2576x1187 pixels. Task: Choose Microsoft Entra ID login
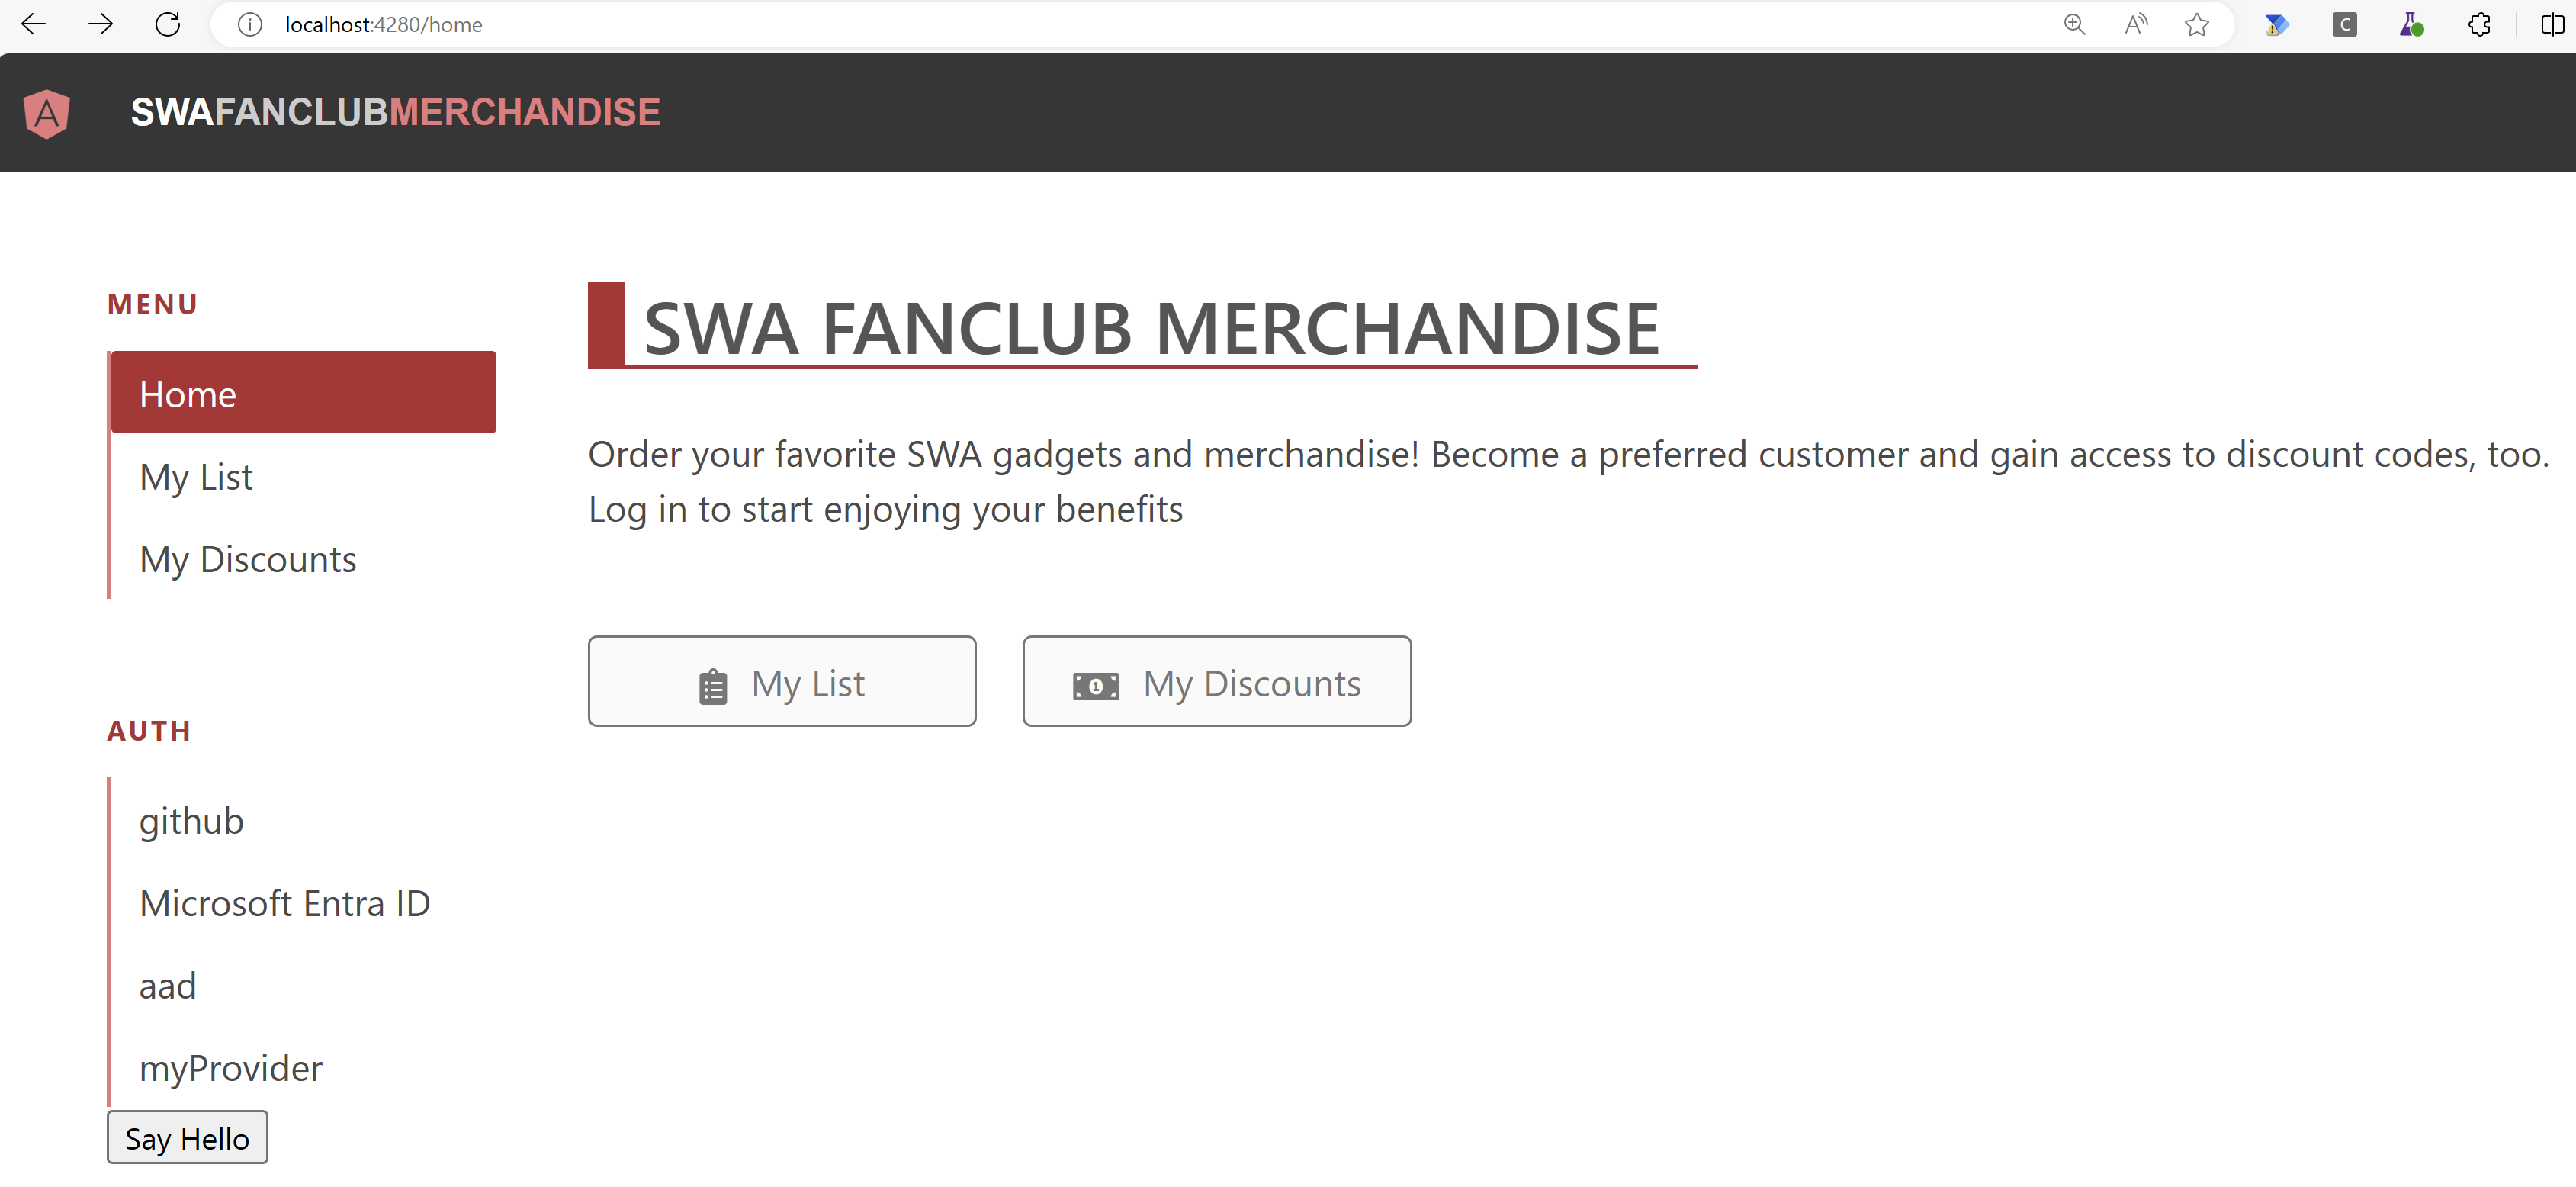[x=284, y=903]
